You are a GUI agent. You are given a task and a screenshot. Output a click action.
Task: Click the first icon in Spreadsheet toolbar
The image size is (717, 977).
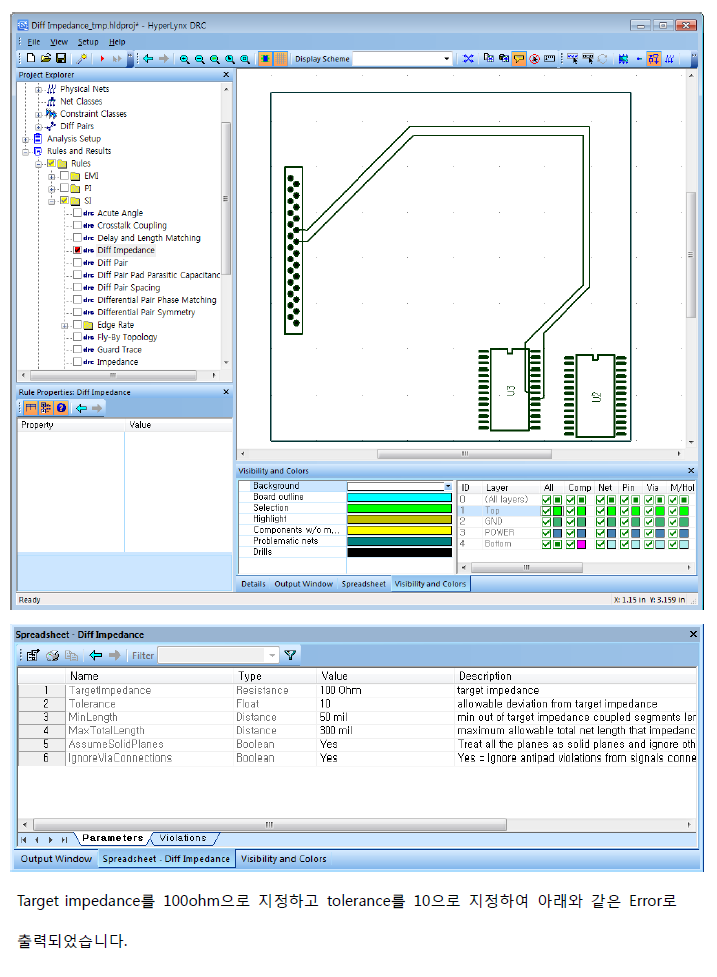click(x=32, y=655)
